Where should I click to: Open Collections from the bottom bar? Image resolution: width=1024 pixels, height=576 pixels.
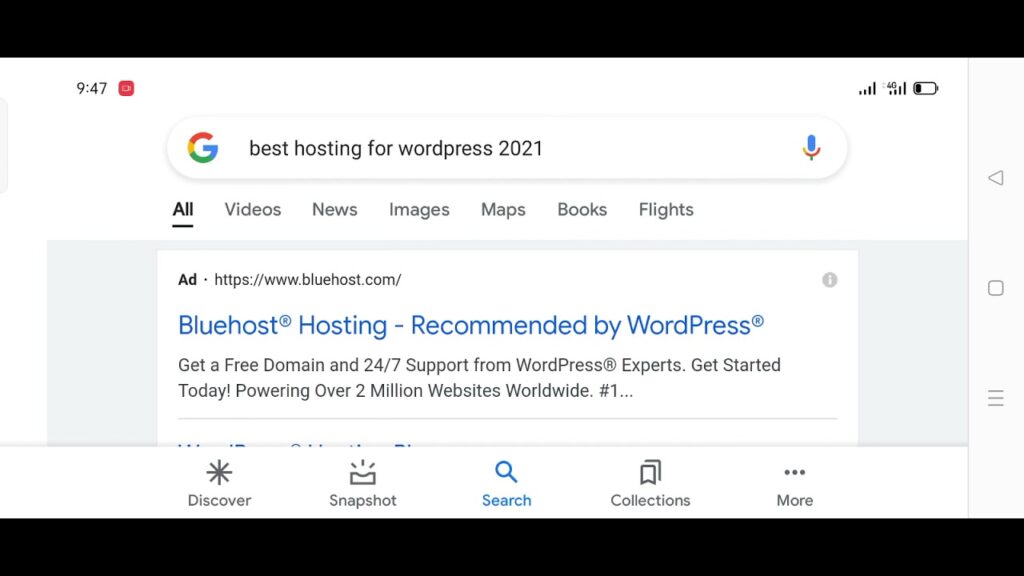[650, 484]
